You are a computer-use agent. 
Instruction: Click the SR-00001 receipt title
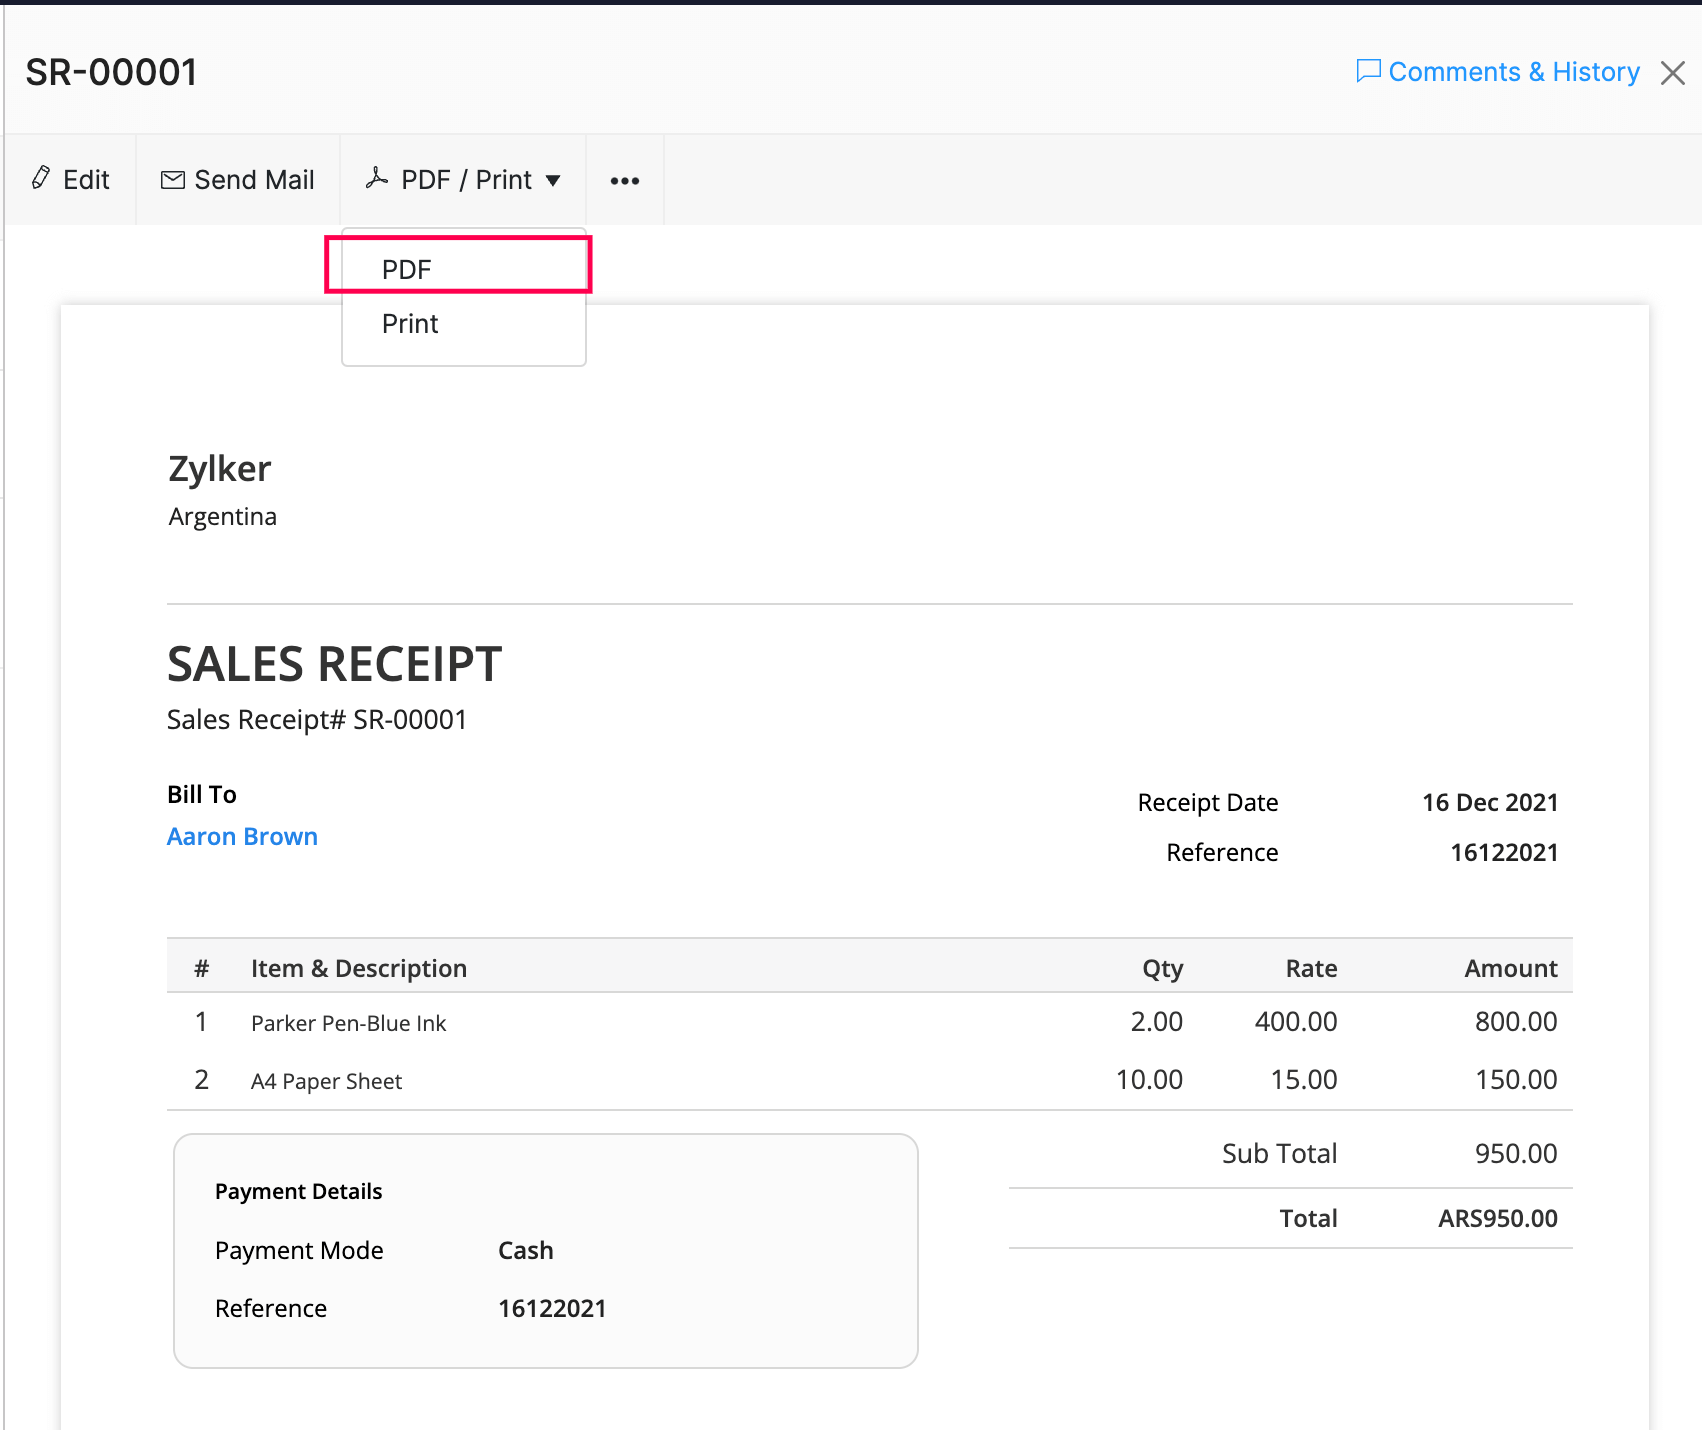coord(110,71)
